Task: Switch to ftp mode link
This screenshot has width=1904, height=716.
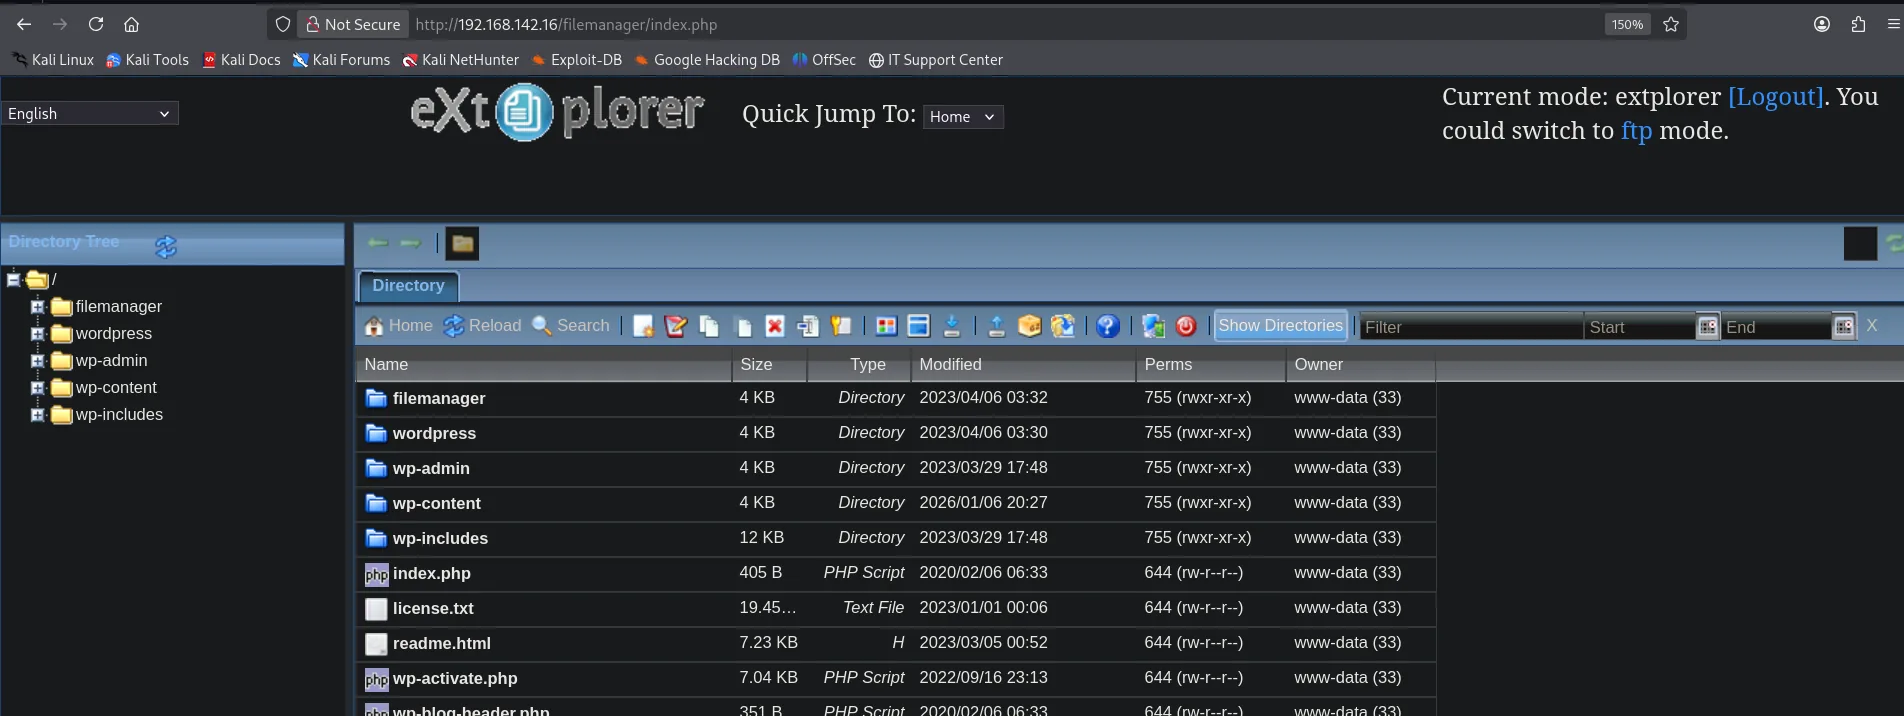Action: (1636, 131)
